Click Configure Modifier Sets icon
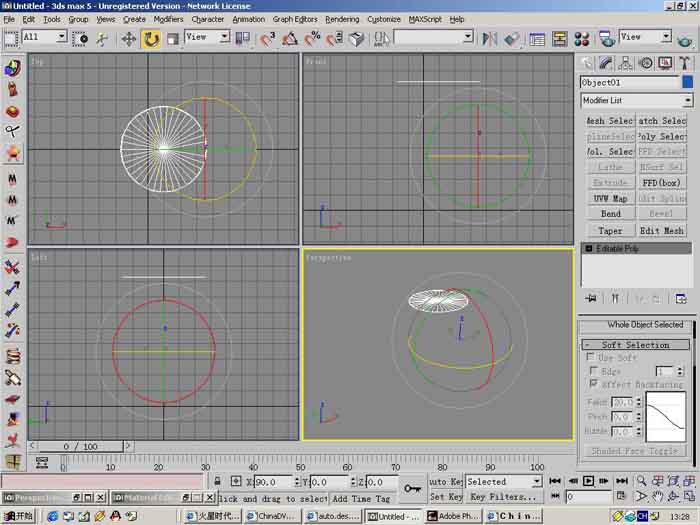Viewport: 700px width, 525px height. tap(681, 298)
